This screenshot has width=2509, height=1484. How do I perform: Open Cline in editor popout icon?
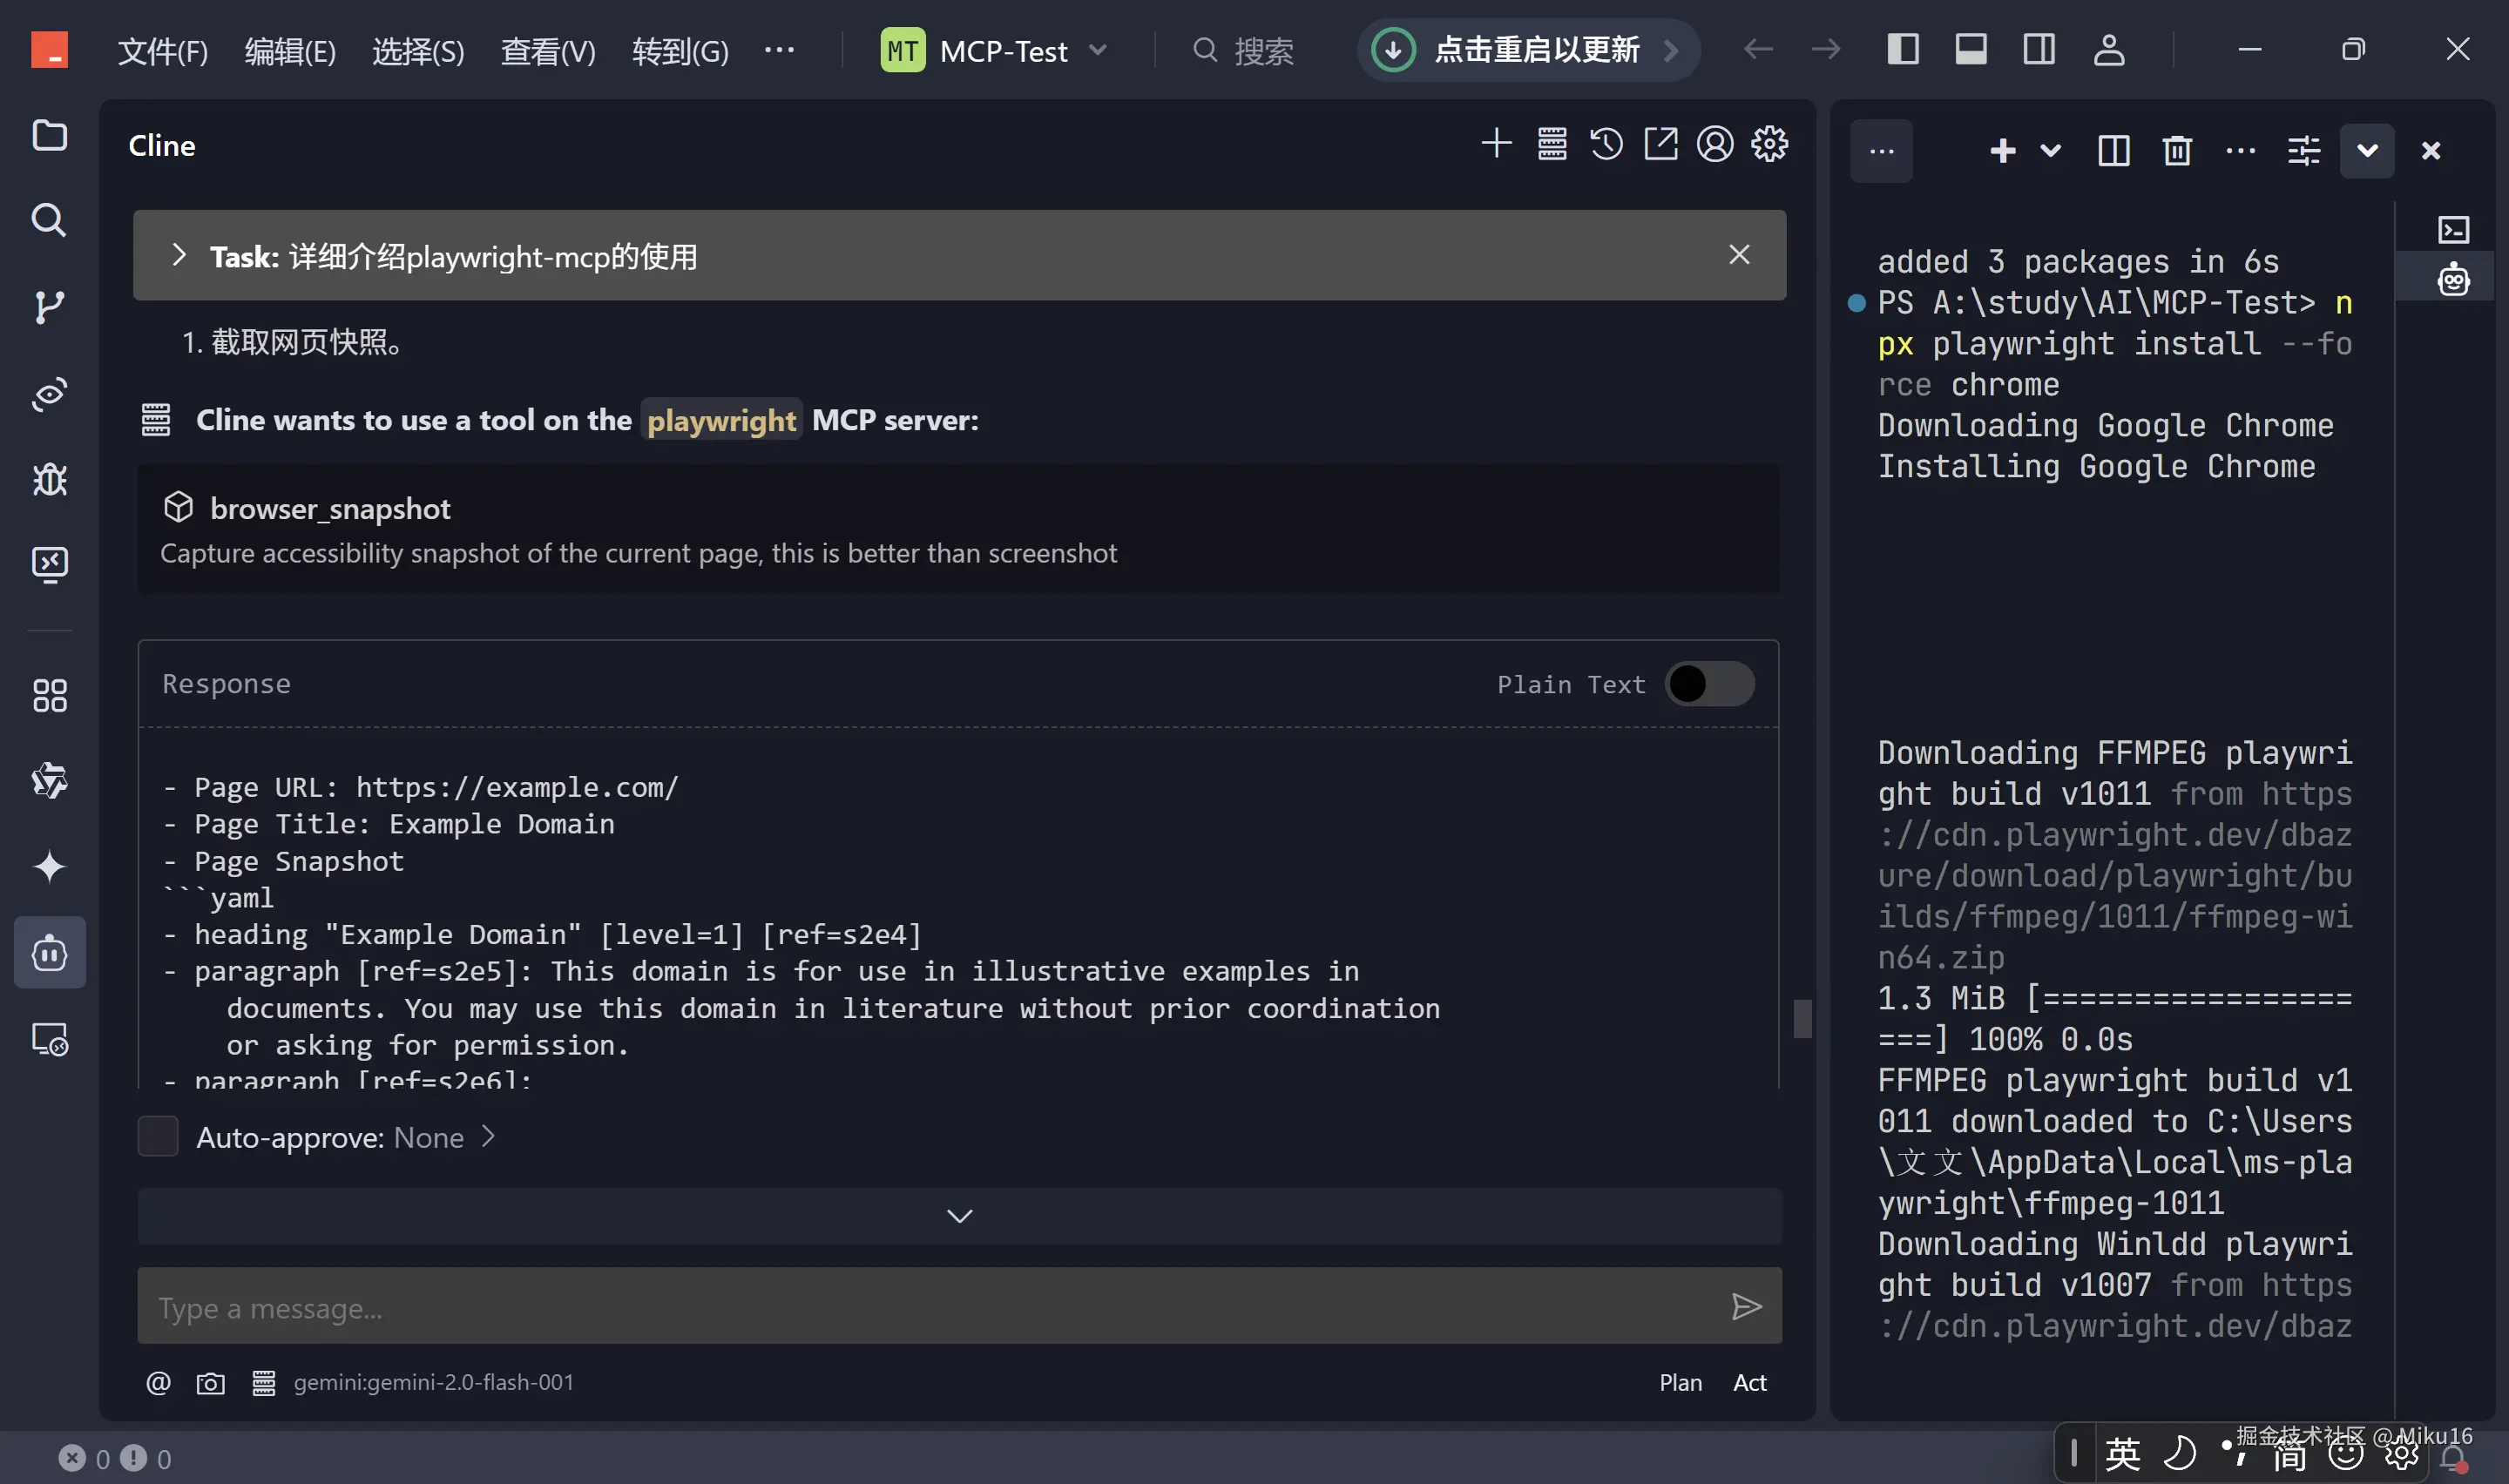point(1661,145)
